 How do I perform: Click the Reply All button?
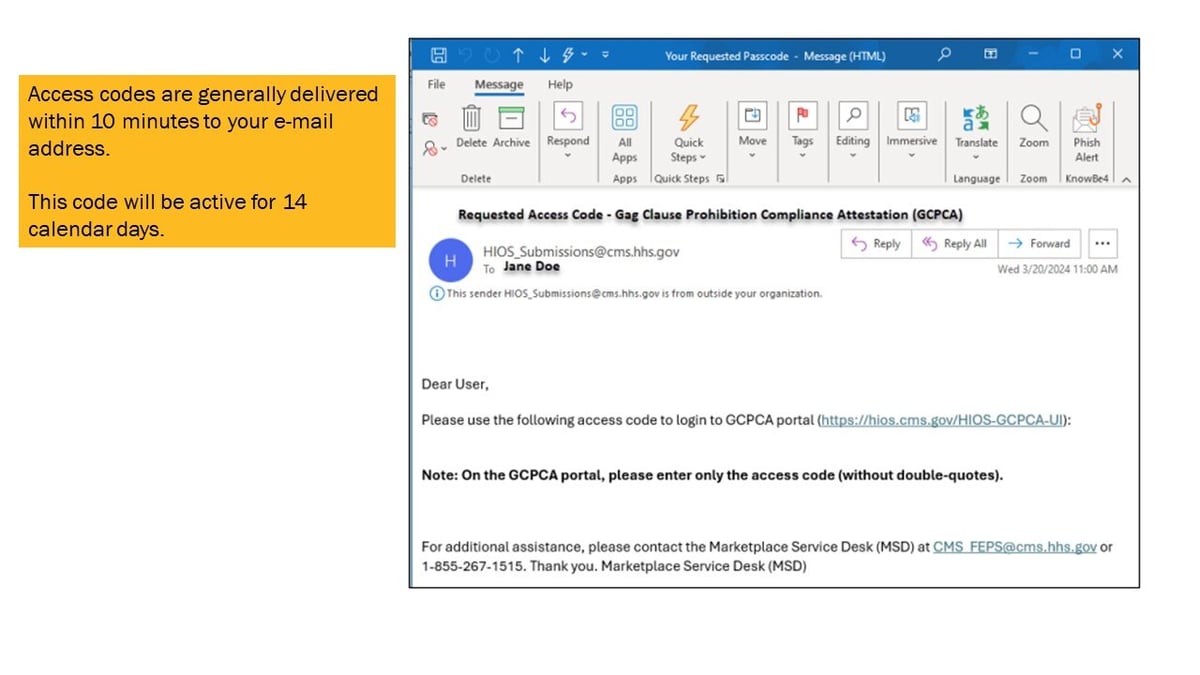coord(954,243)
